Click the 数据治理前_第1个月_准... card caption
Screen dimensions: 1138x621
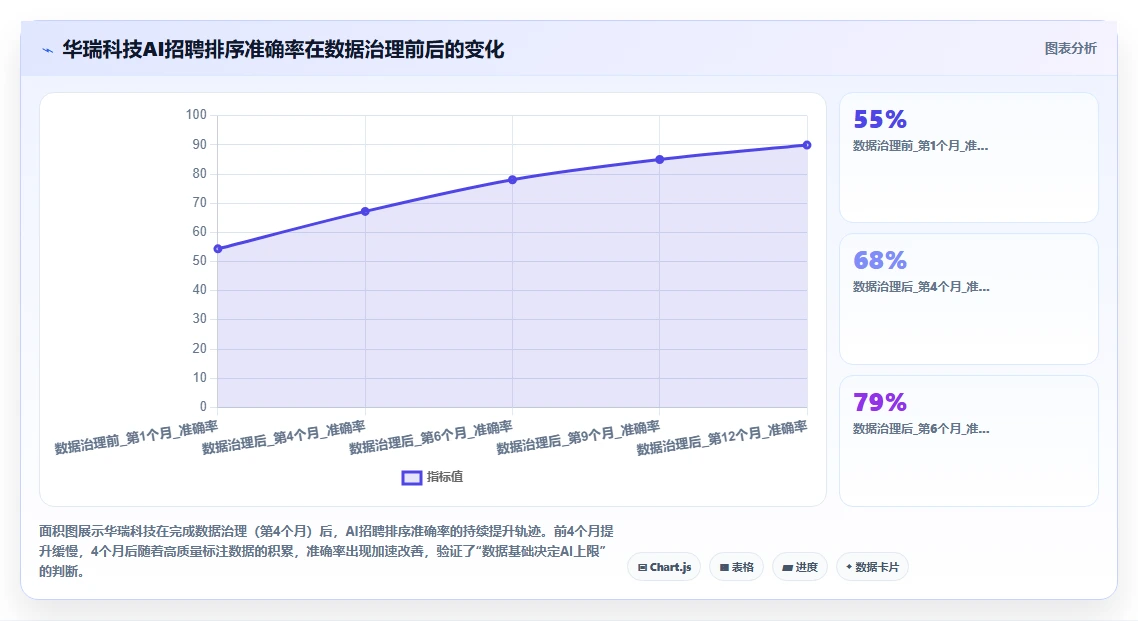920,146
